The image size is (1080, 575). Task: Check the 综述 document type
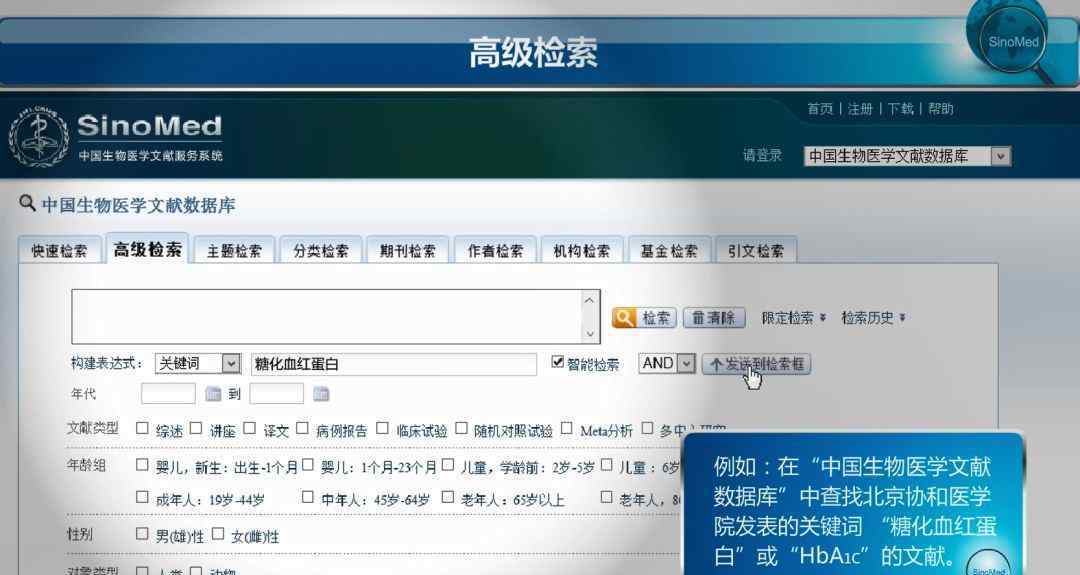[x=142, y=428]
